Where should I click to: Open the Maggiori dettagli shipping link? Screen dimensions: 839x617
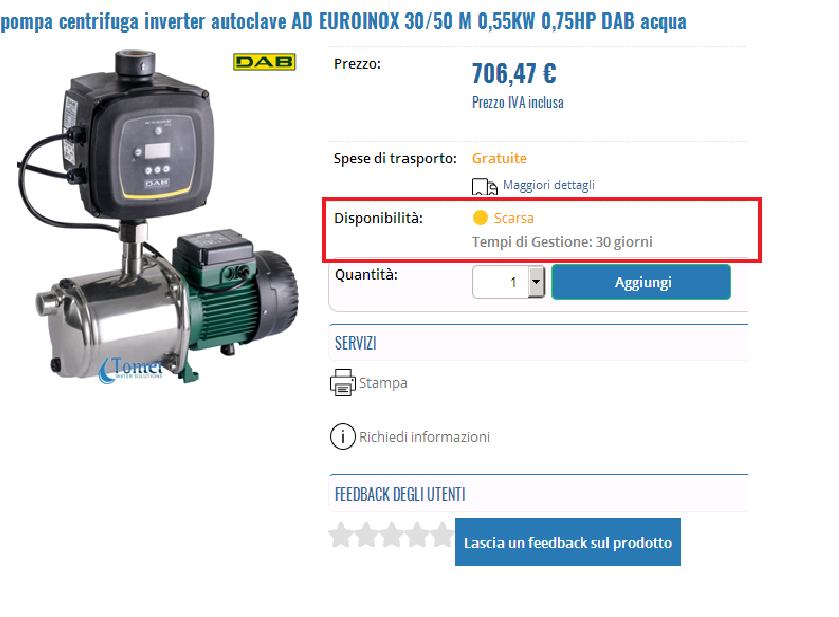[x=549, y=185]
